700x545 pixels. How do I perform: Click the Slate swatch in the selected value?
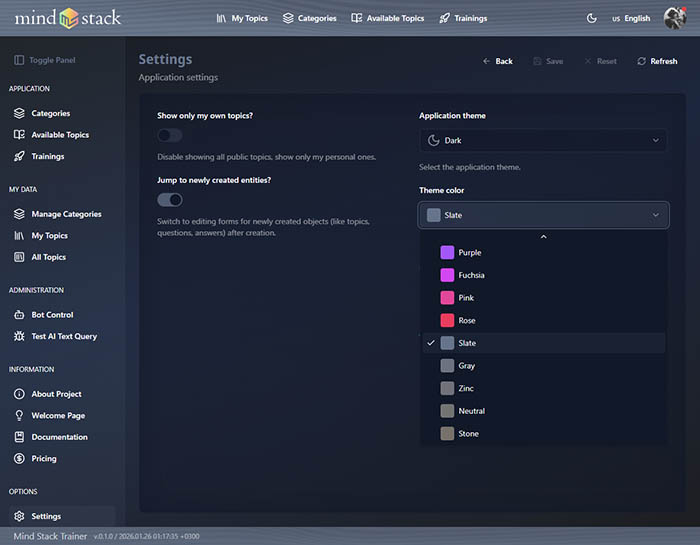coord(433,215)
